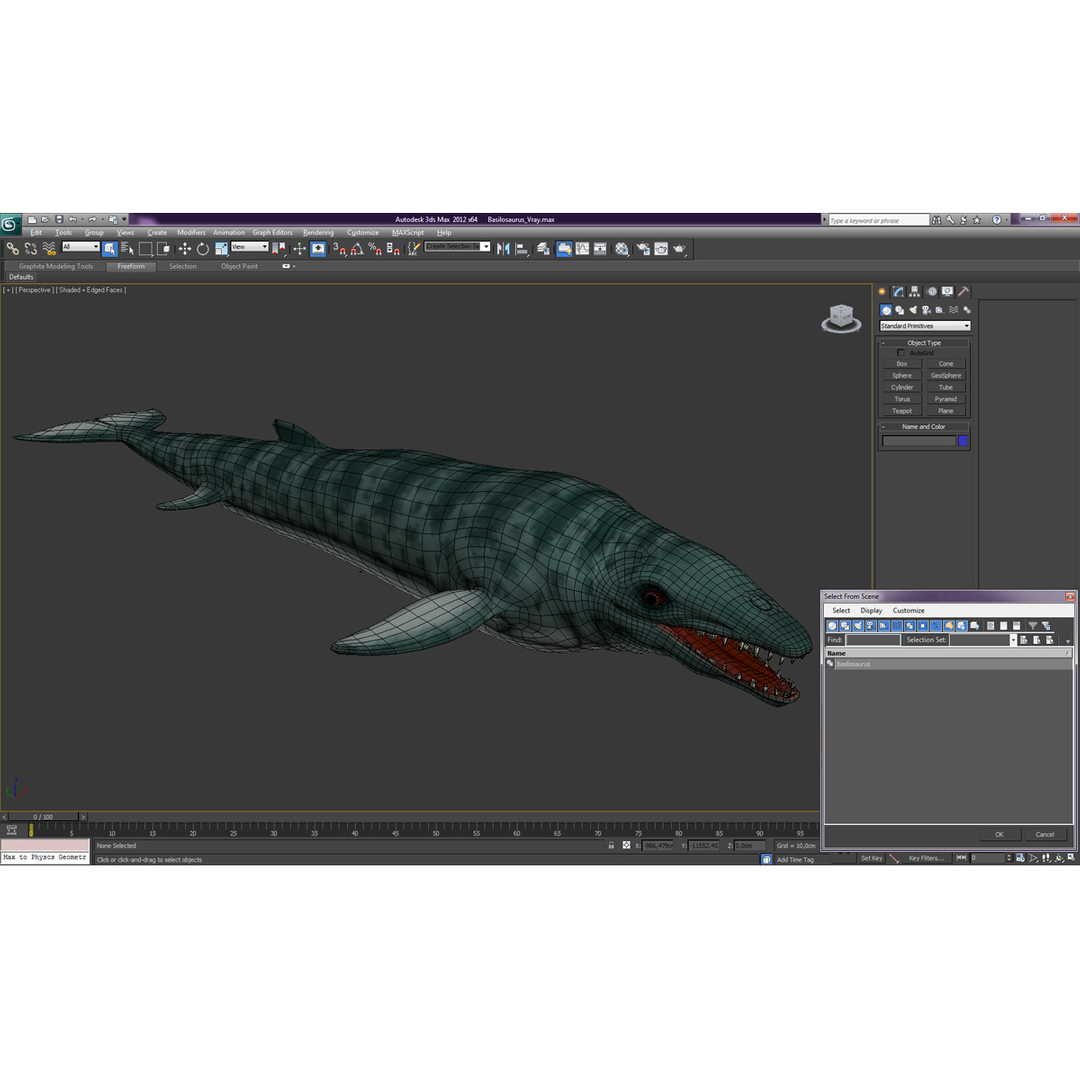The image size is (1080, 1080).
Task: Click the Teapot primitive button
Action: point(902,411)
